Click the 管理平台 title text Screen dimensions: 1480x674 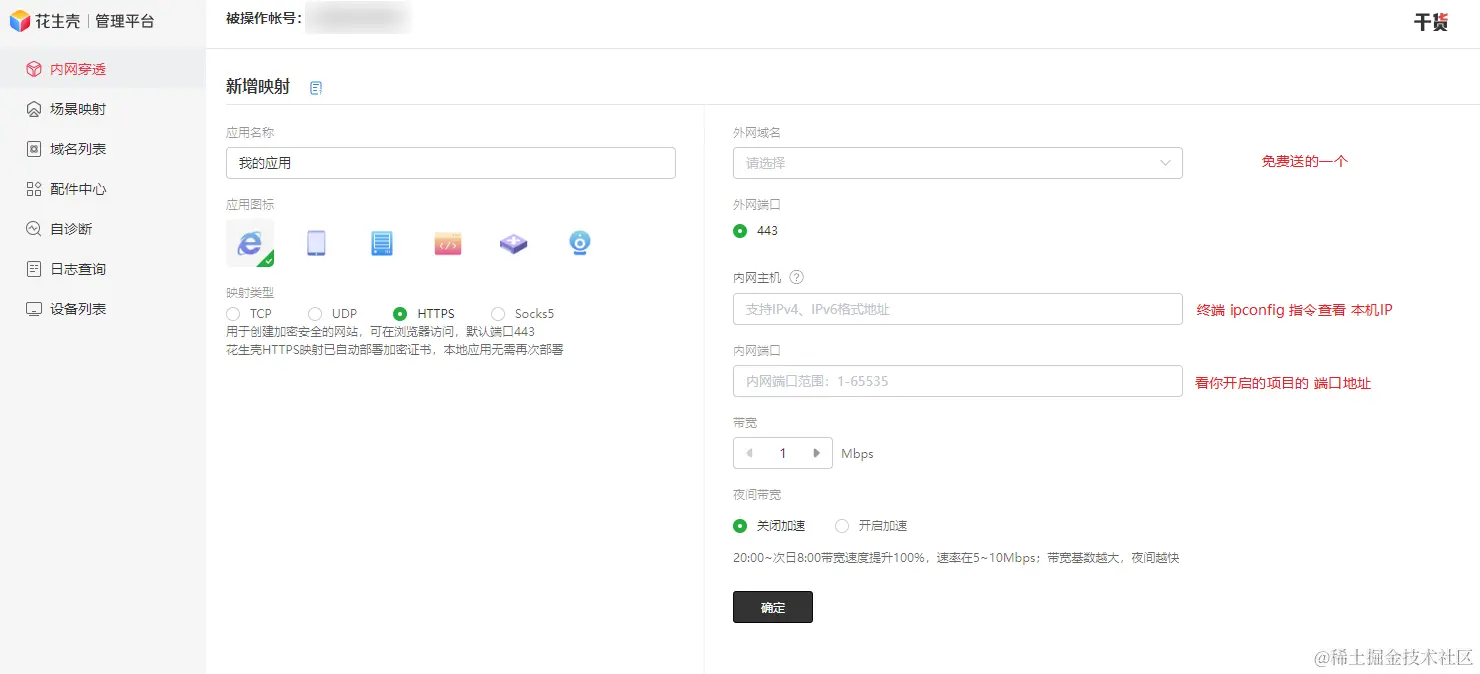(125, 20)
